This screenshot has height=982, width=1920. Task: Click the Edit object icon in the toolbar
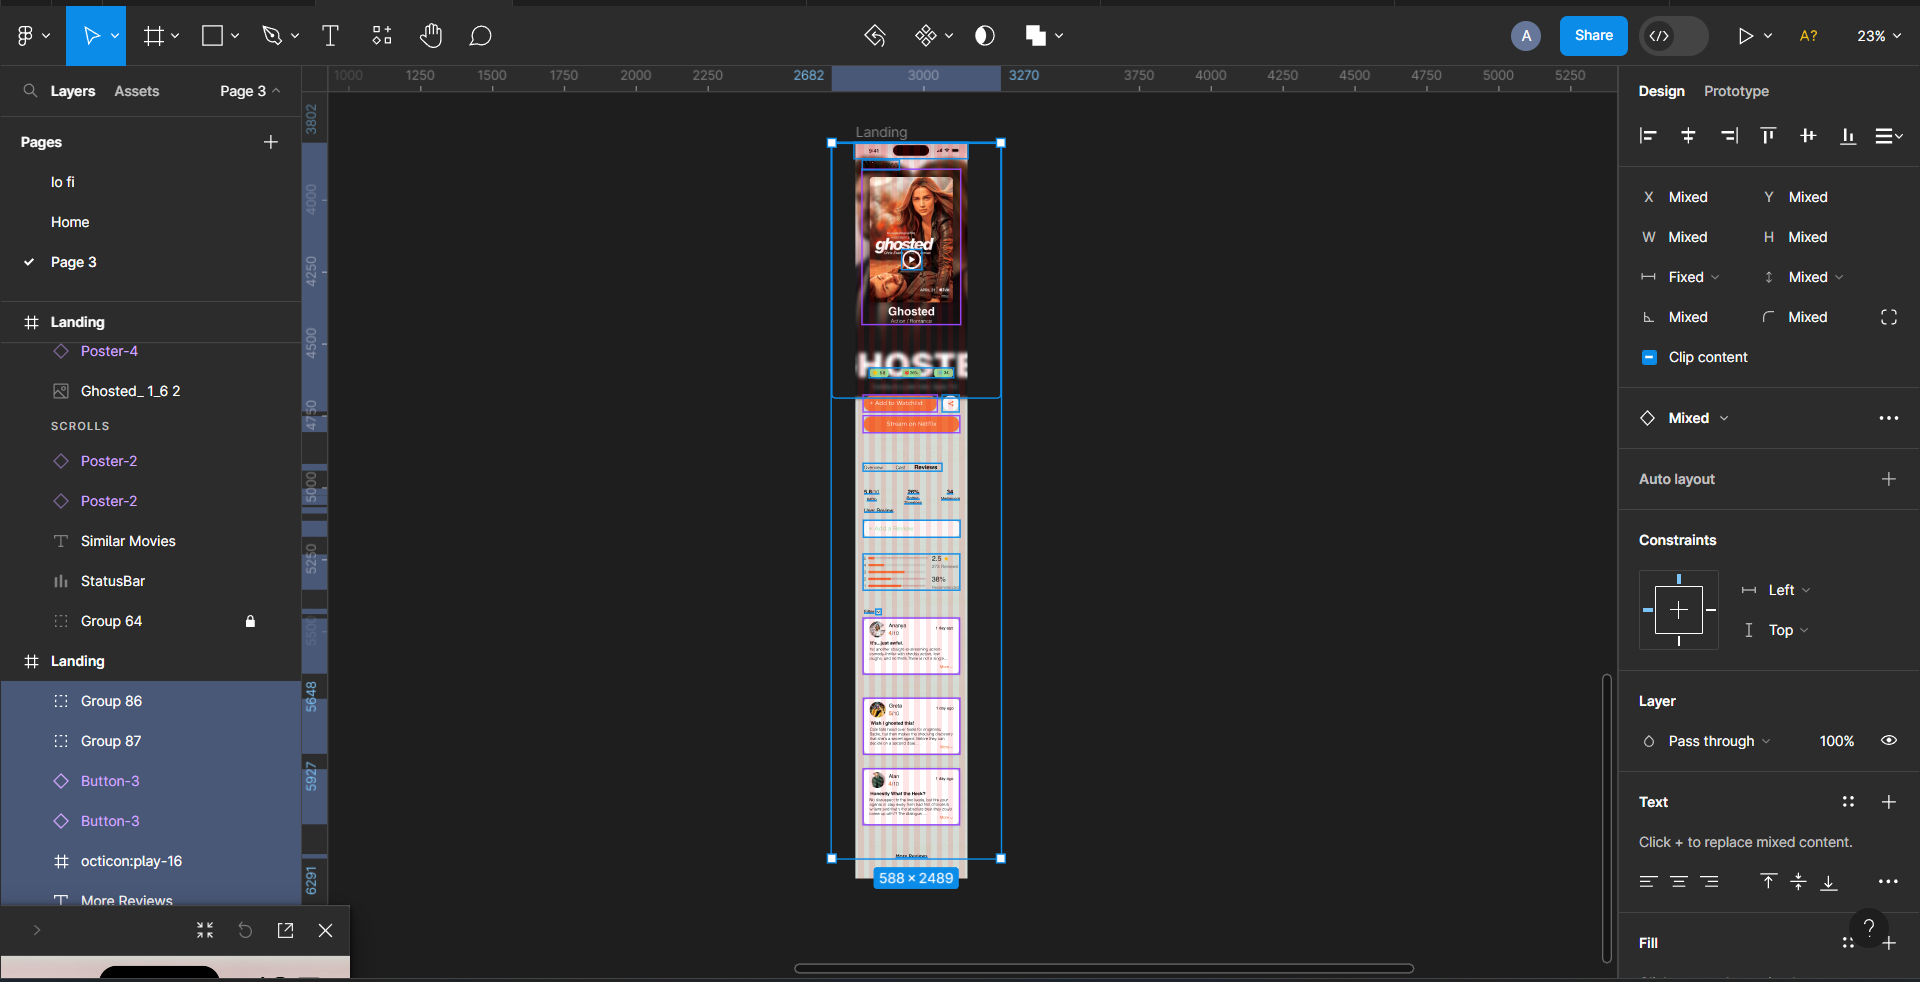pos(875,36)
